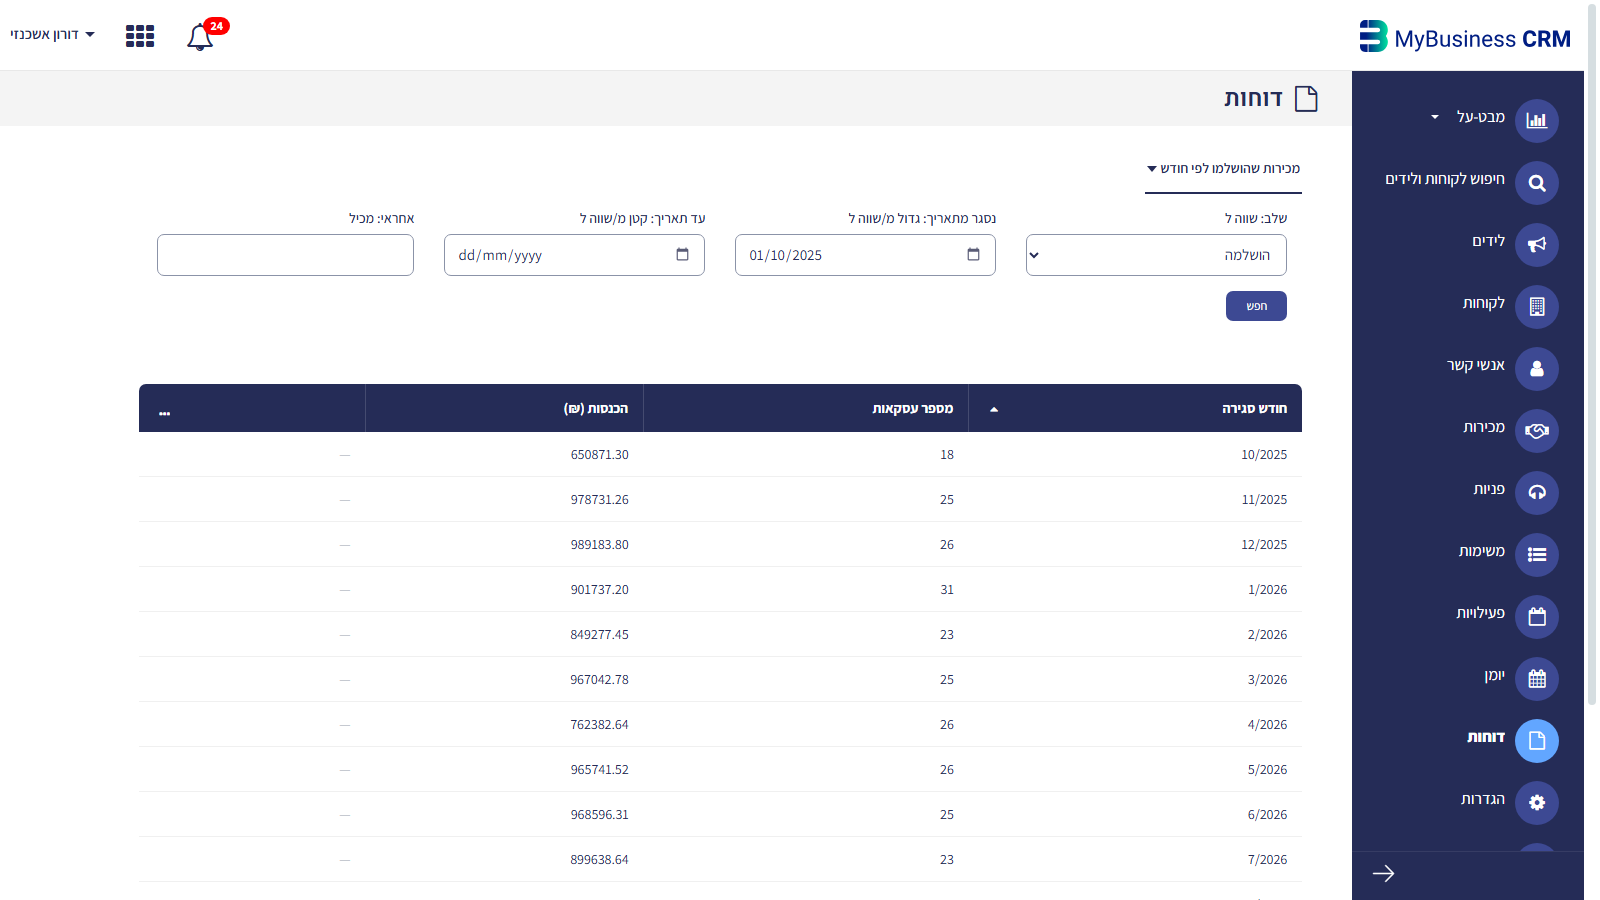Viewport: 1600px width, 900px height.
Task: Open the שלב stage dropdown
Action: coord(1156,255)
